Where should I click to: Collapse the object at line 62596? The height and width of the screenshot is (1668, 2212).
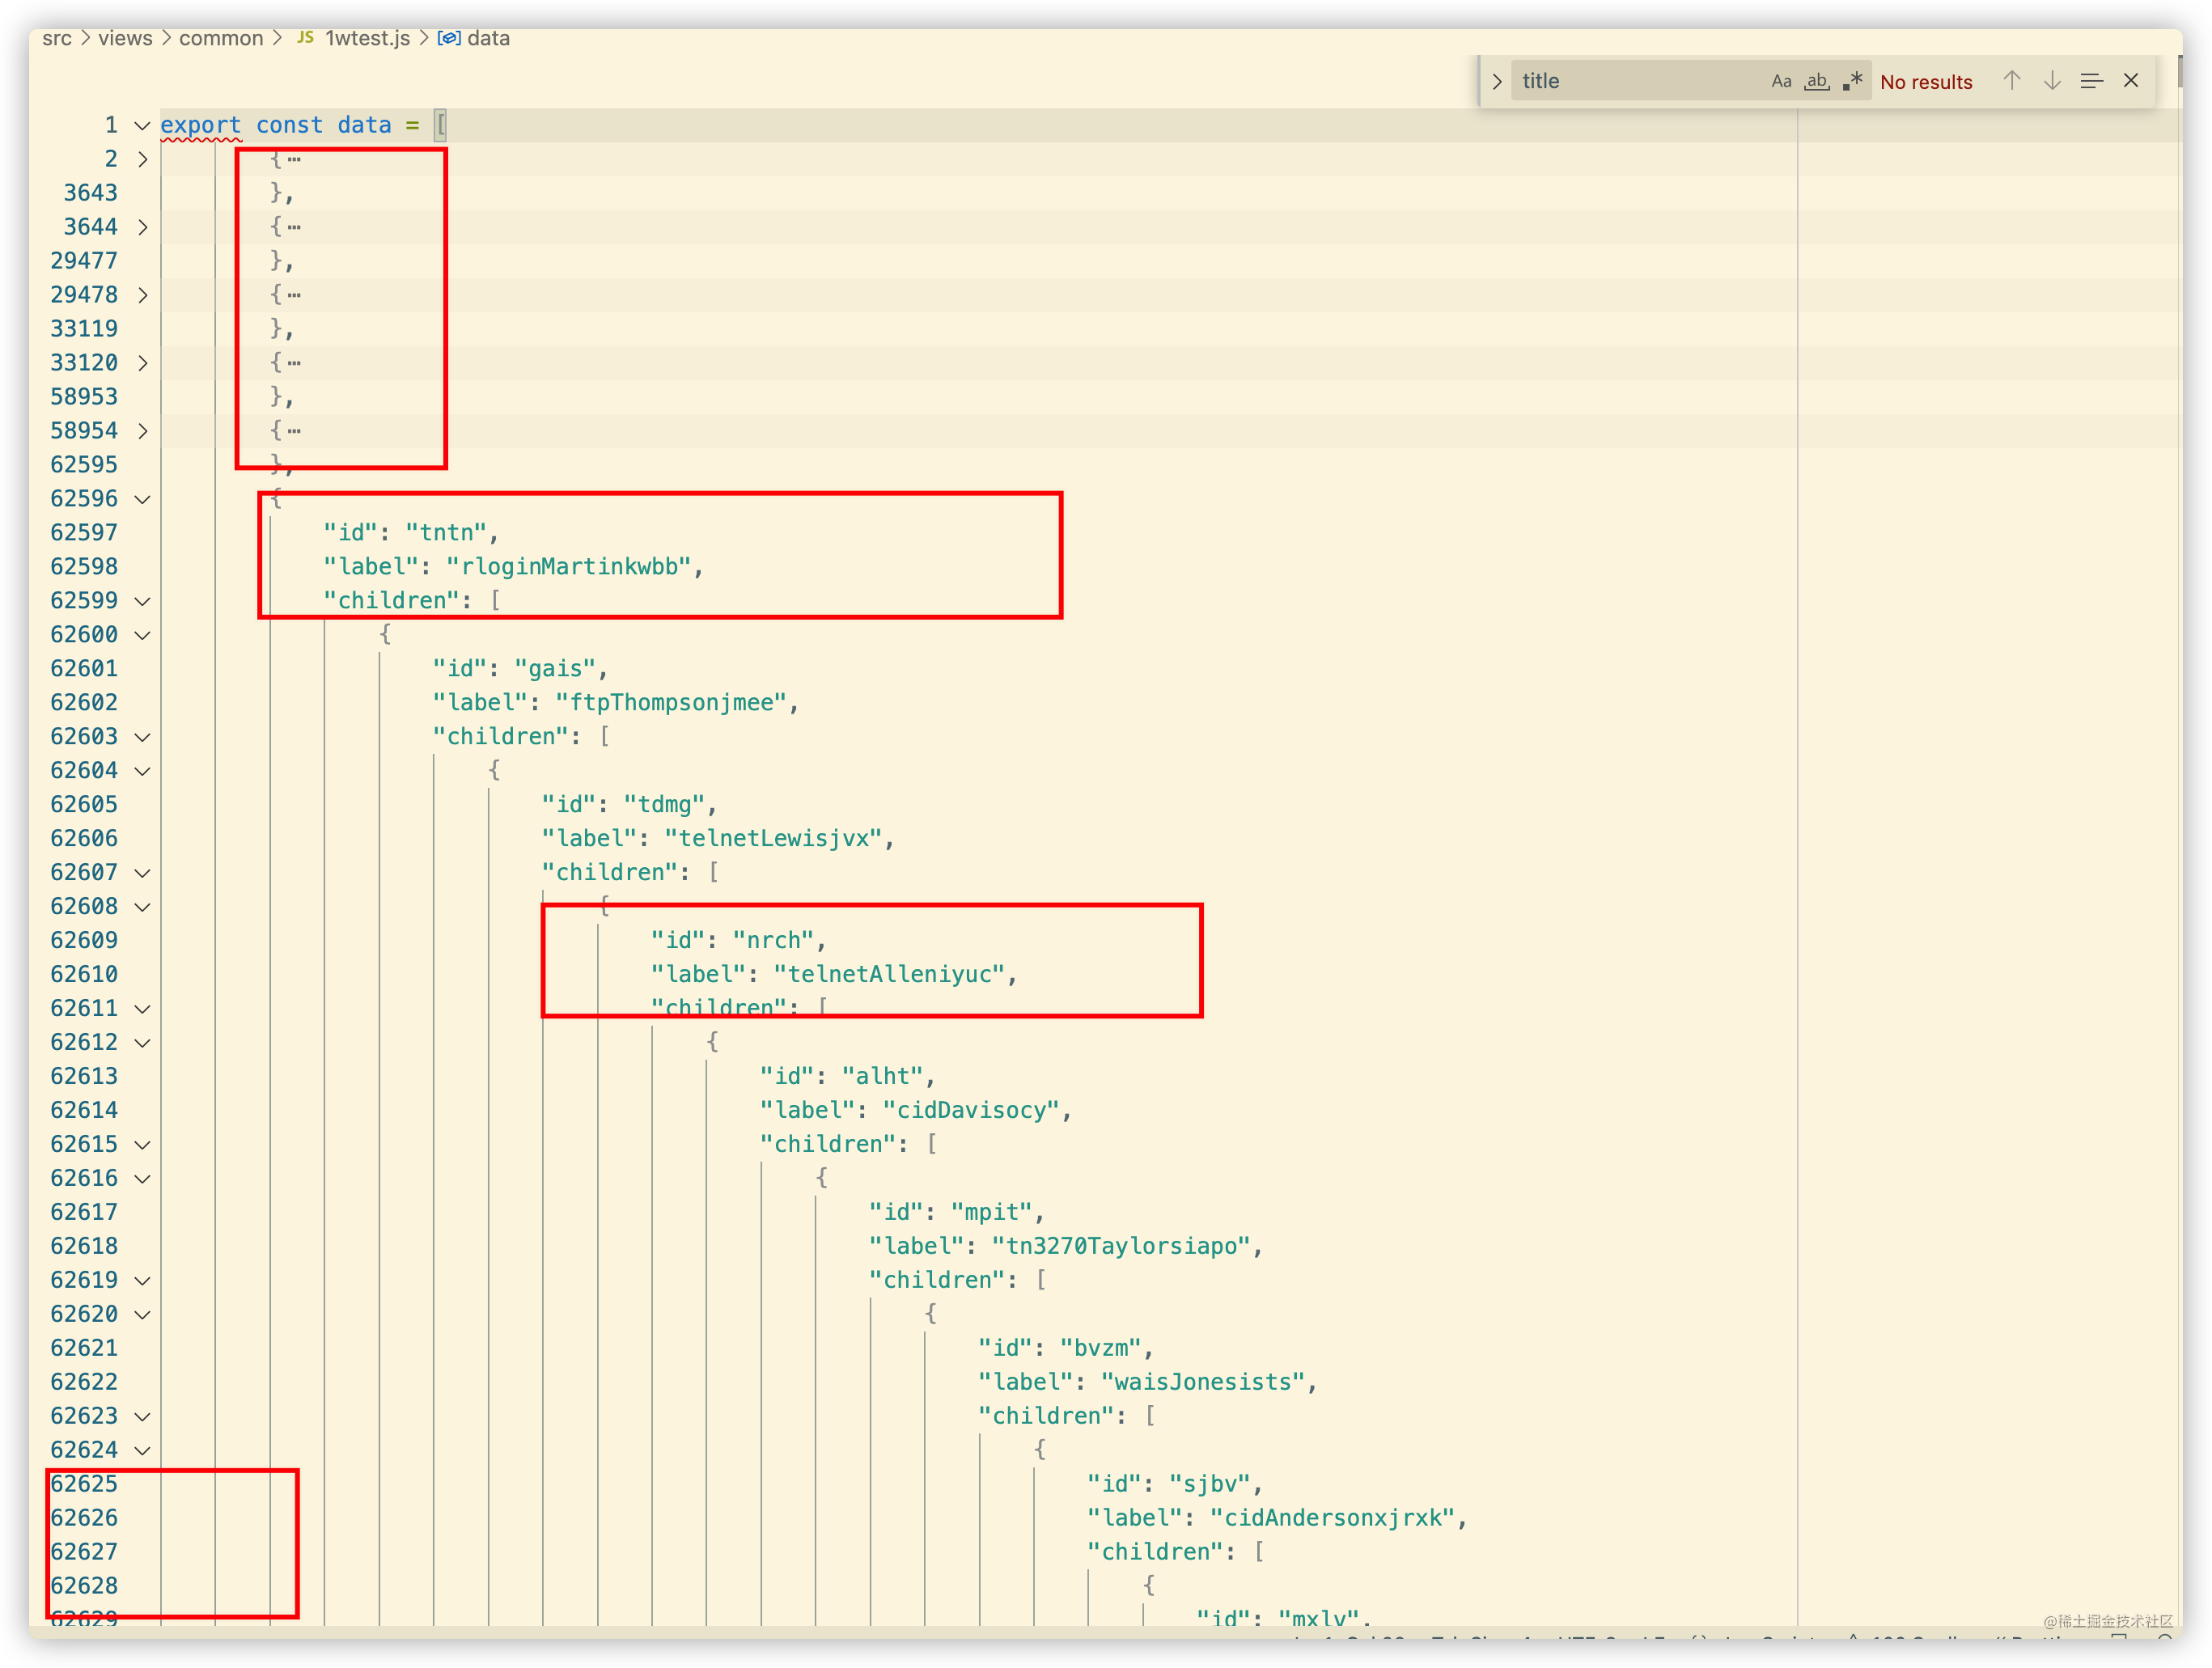[143, 499]
